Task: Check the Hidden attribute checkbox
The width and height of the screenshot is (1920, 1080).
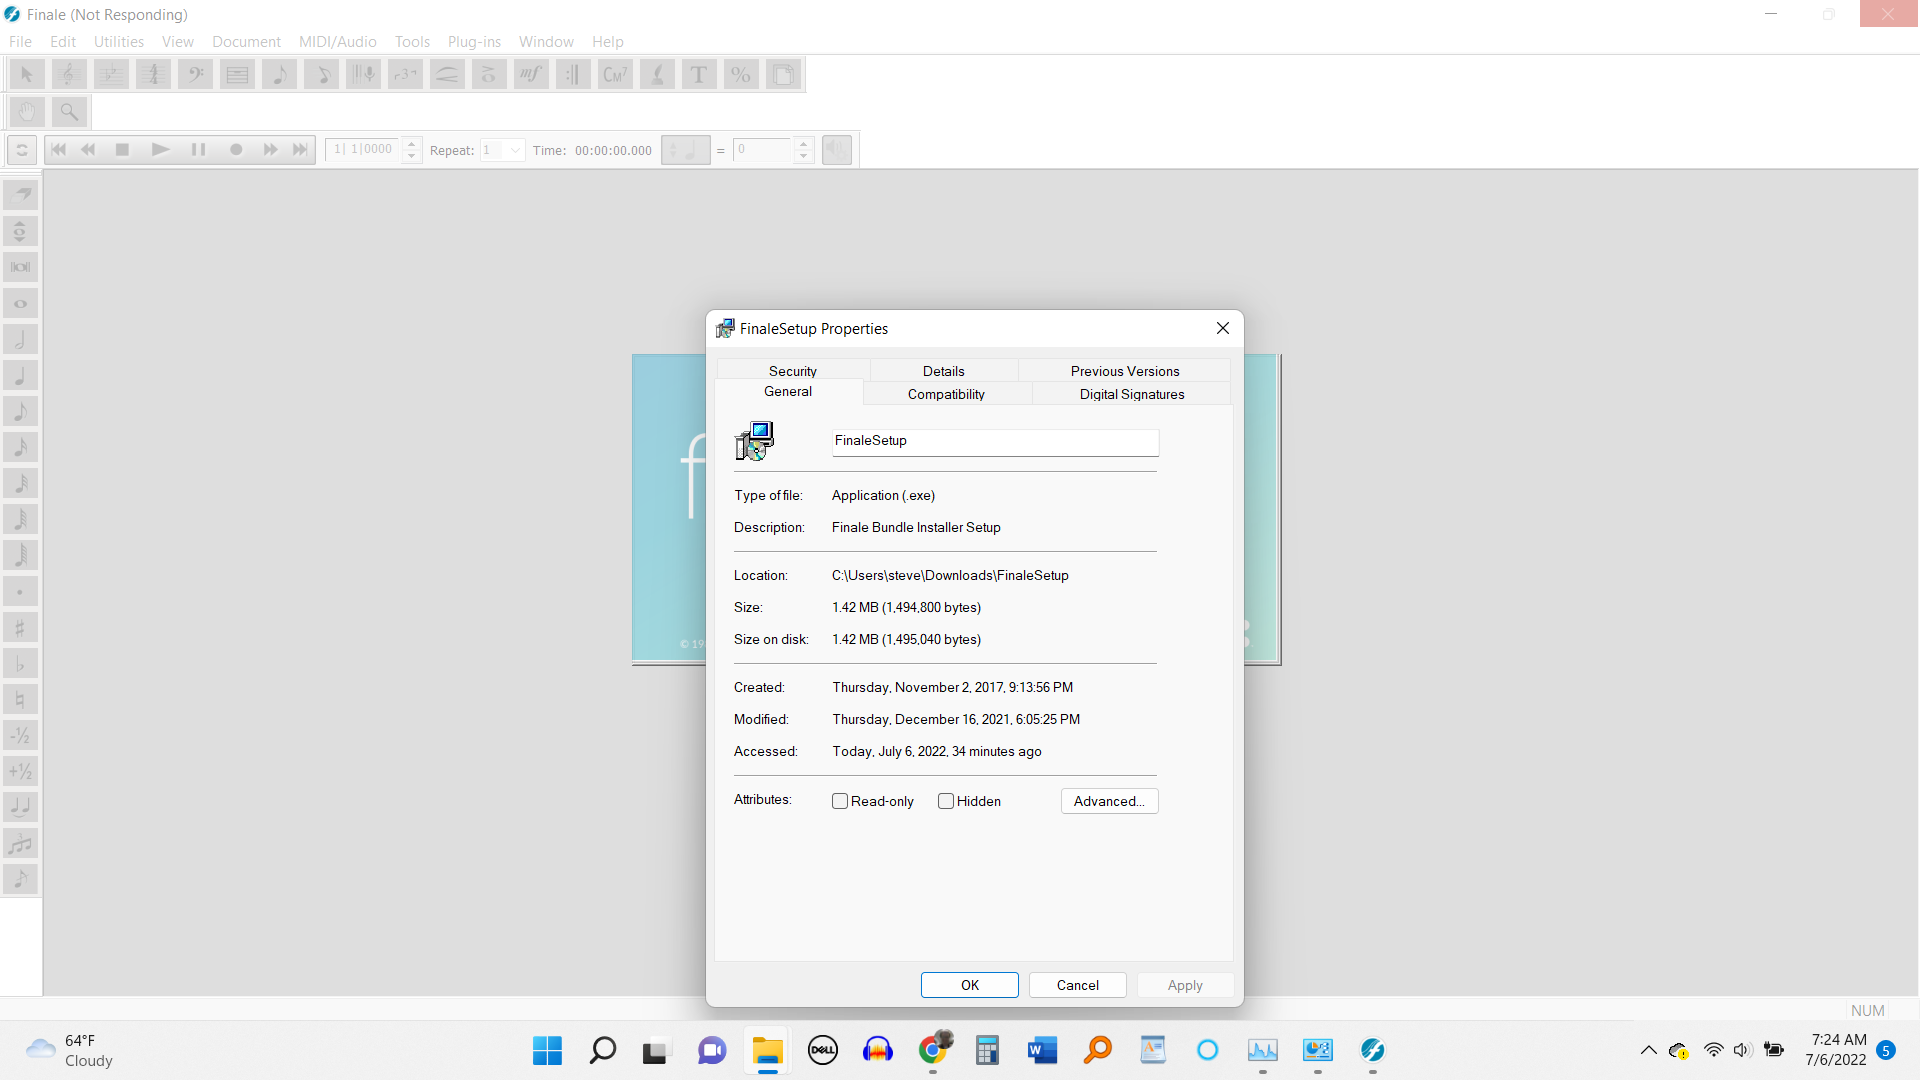Action: point(946,801)
